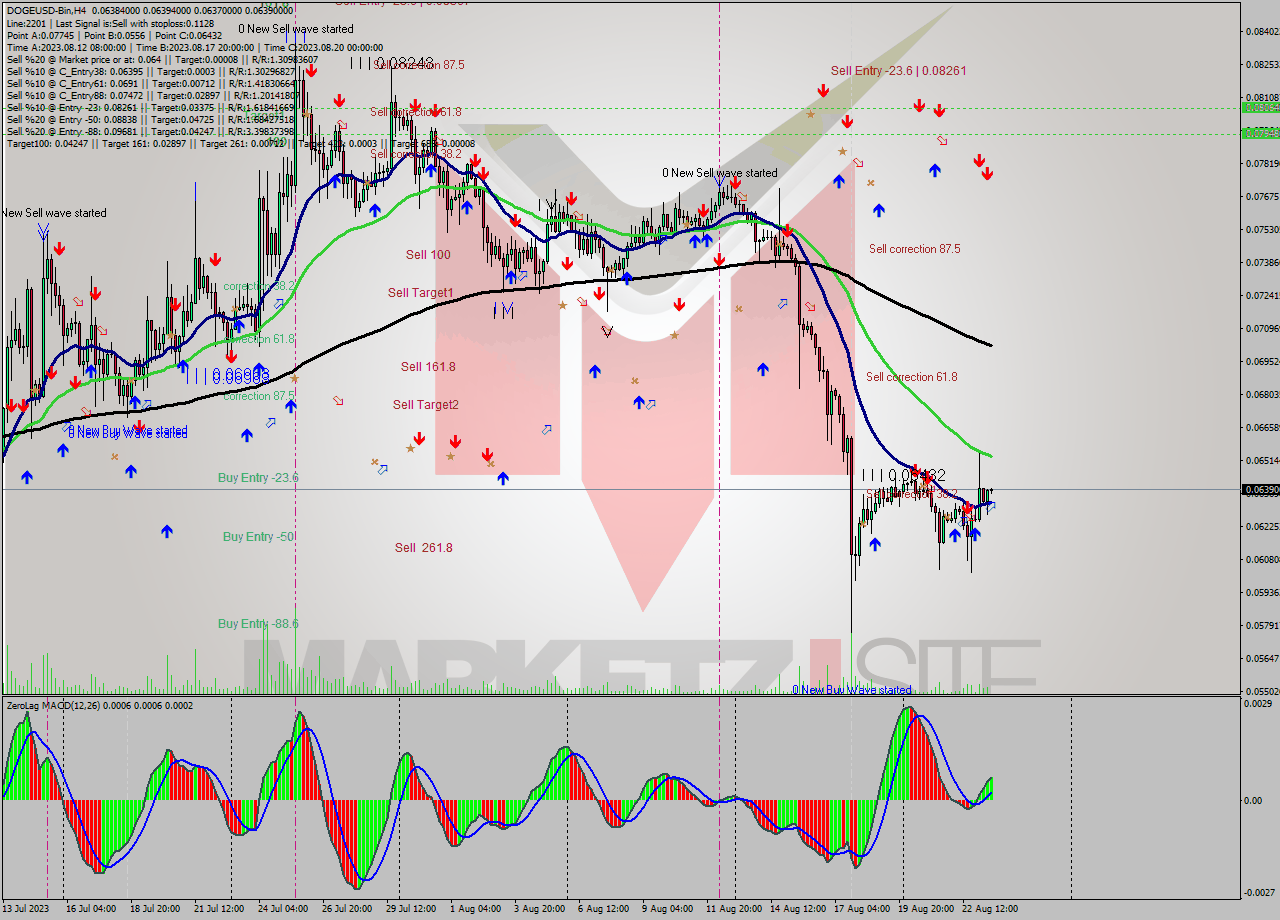Click the Sell 261.8 level label
1280x920 pixels.
(423, 548)
